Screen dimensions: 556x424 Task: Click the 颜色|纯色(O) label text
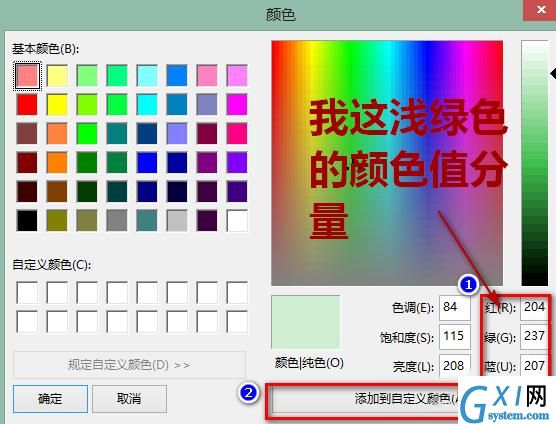coord(309,363)
